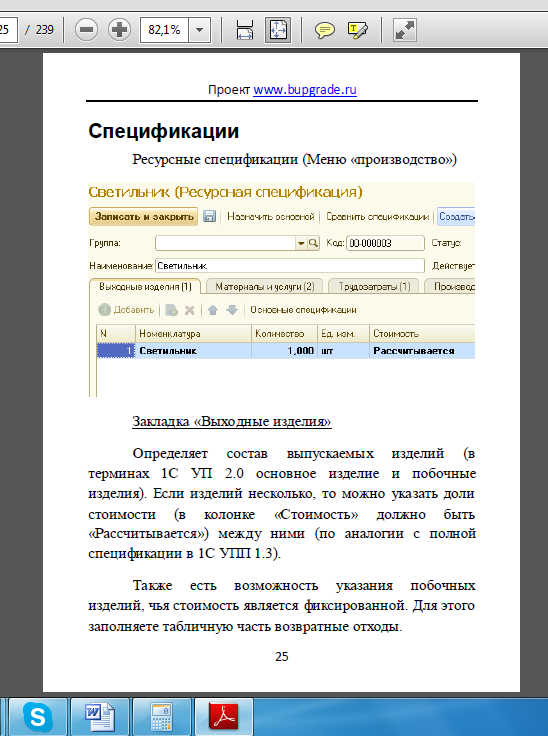Click the 'Количество' column header
The width and height of the screenshot is (548, 736).
click(x=285, y=334)
